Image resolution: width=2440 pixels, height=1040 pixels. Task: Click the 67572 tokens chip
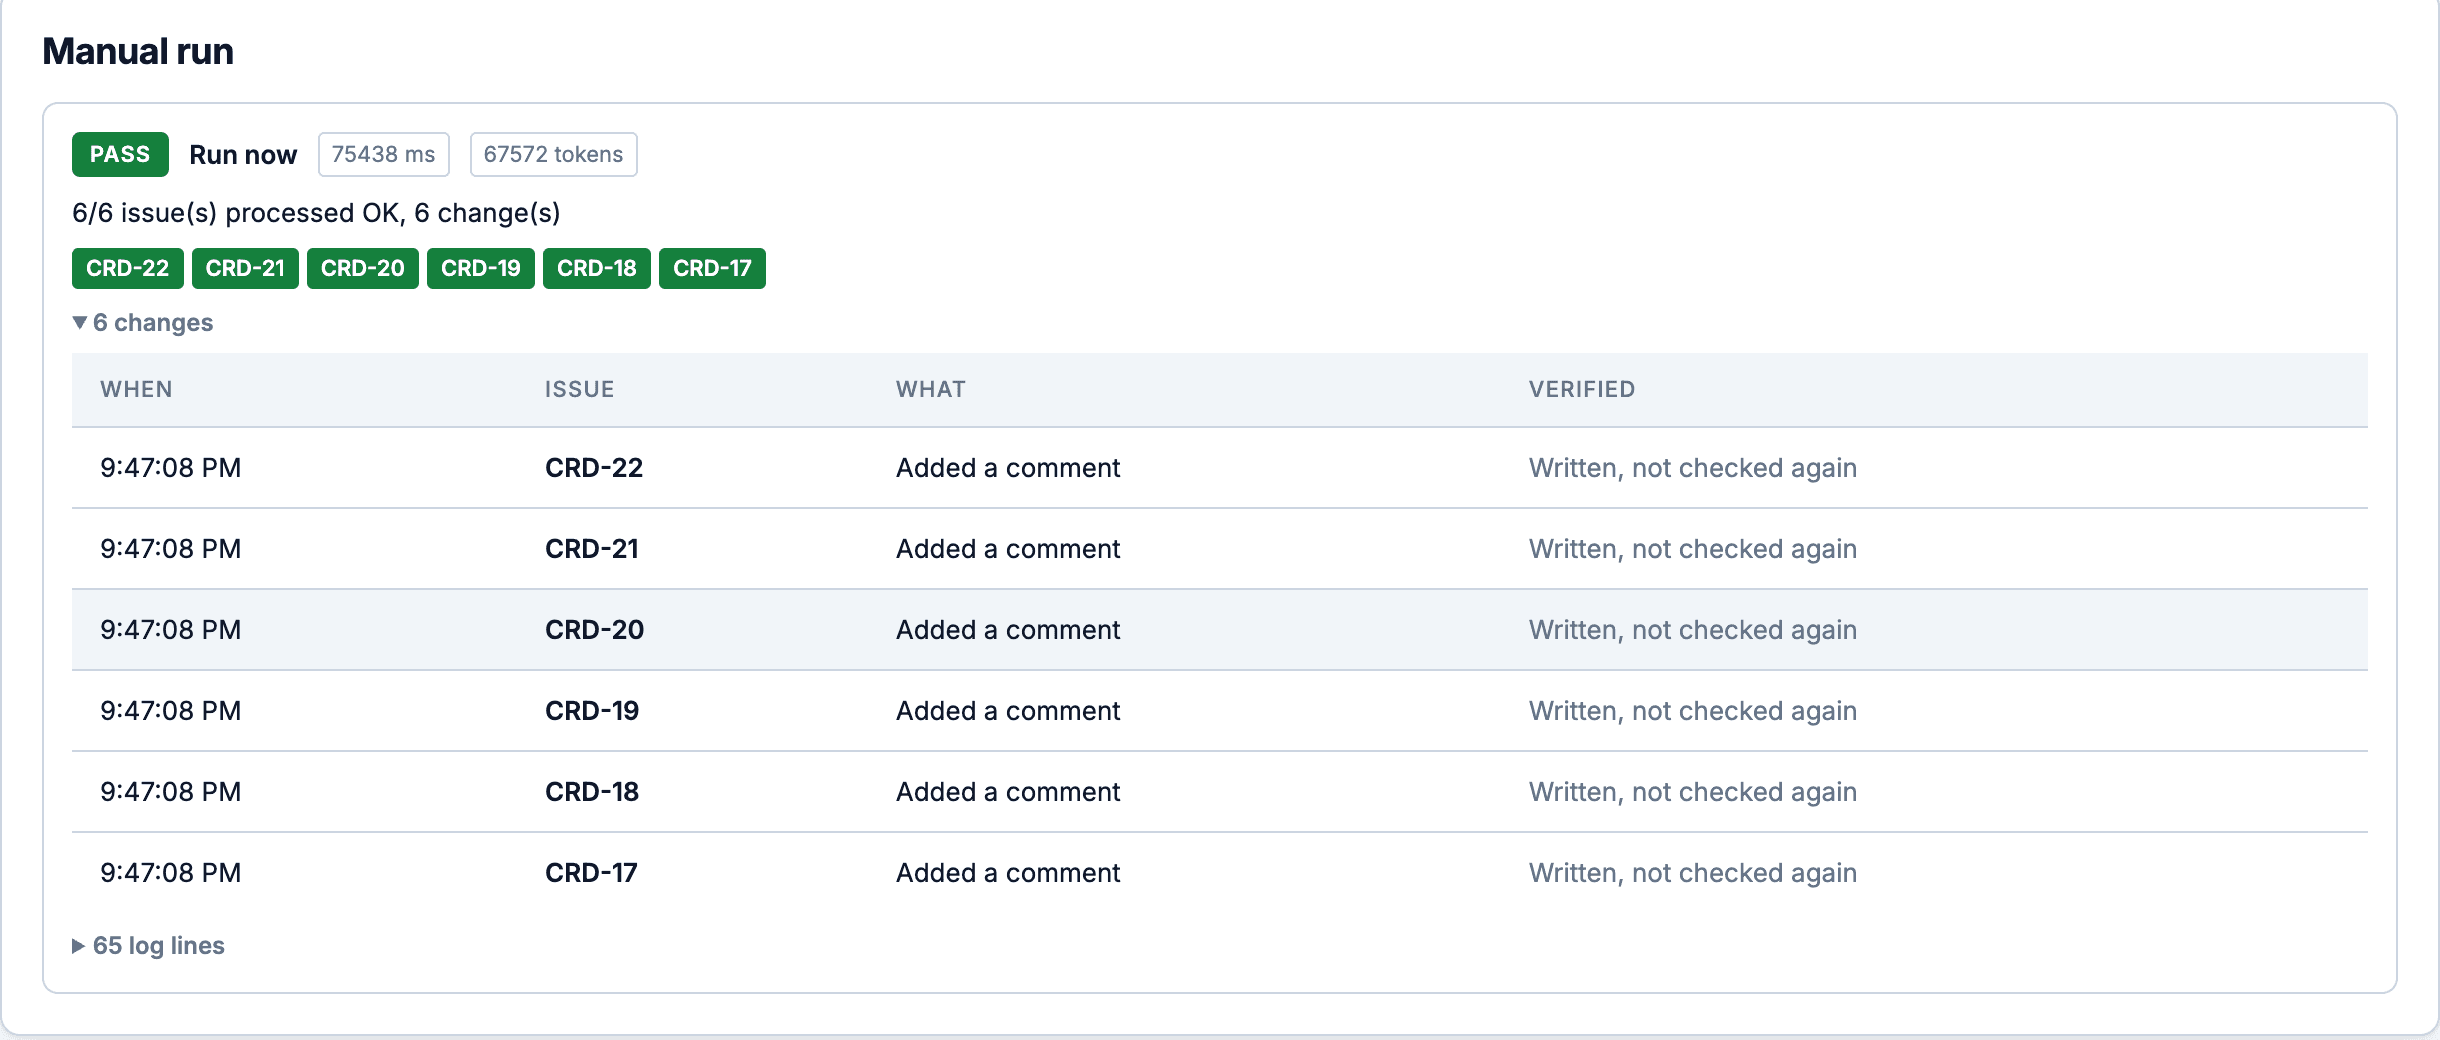tap(554, 154)
